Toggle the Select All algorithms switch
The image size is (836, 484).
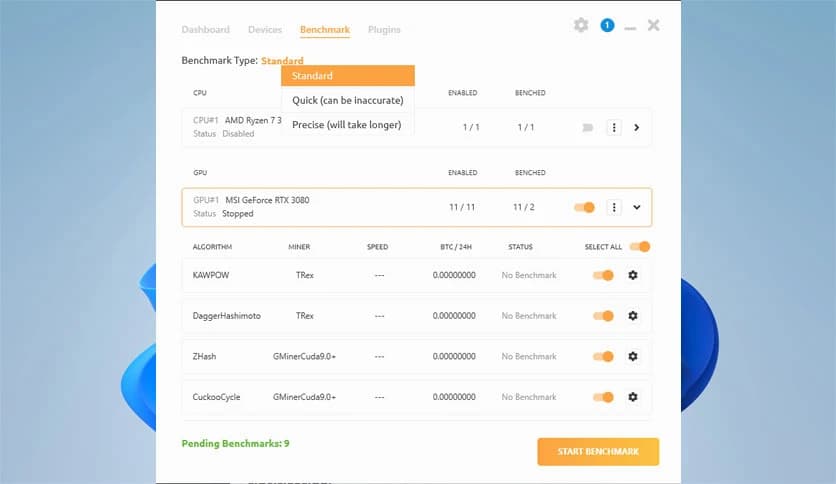tap(640, 247)
